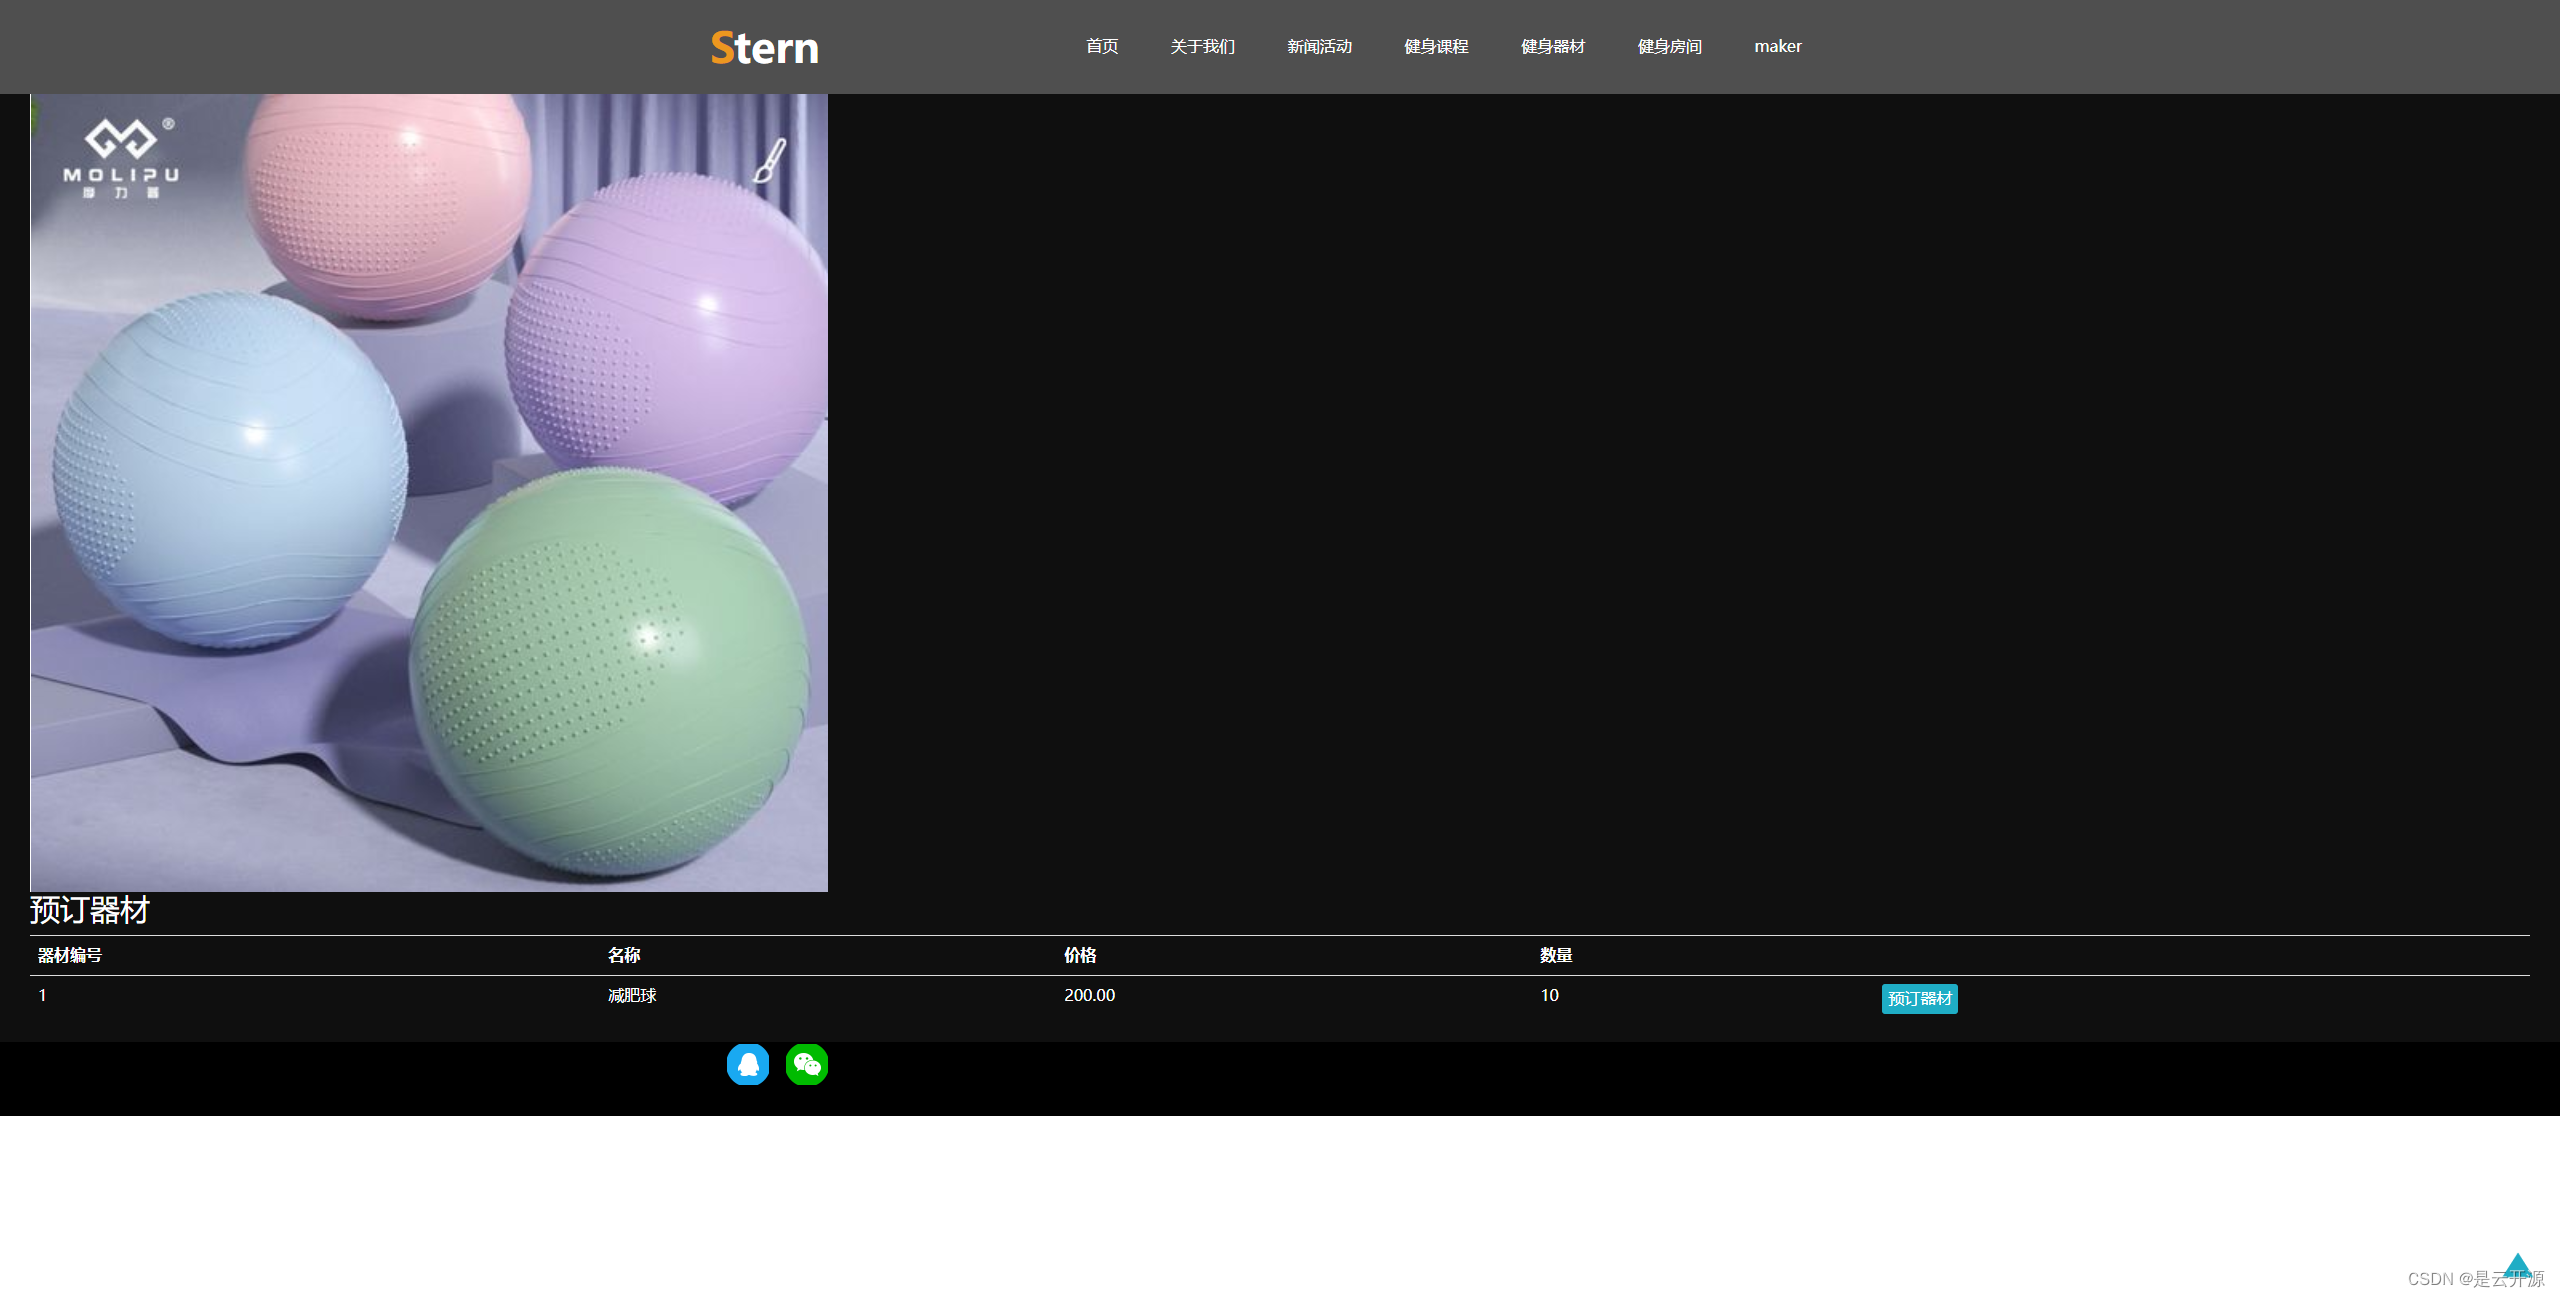2560x1297 pixels.
Task: Click the 器材编号 column header
Action: click(x=70, y=955)
